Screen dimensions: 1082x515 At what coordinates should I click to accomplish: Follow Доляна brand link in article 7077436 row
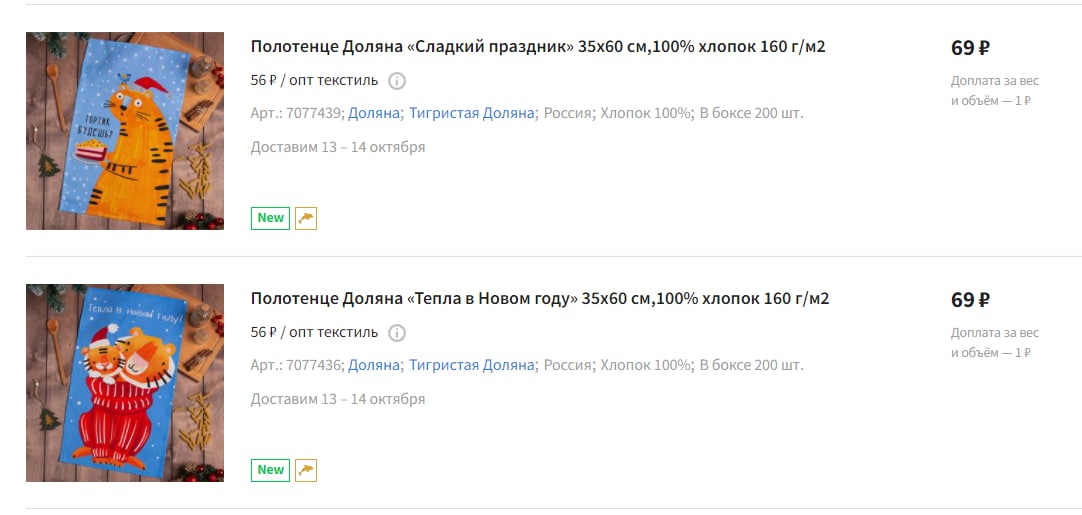pyautogui.click(x=373, y=365)
